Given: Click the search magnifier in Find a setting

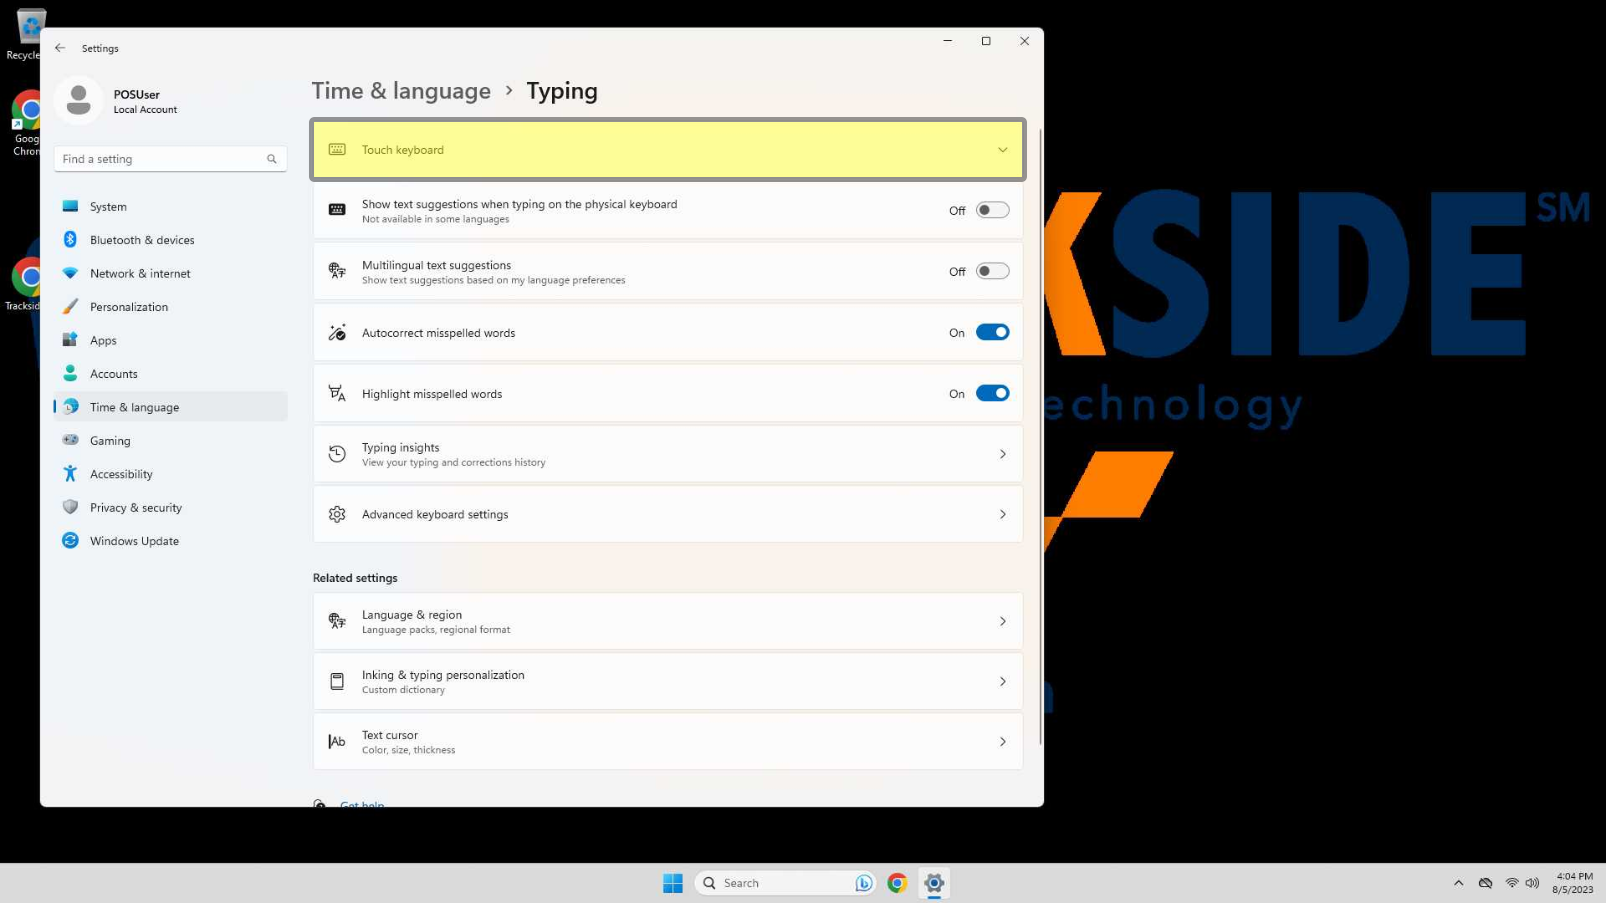Looking at the screenshot, I should 271,159.
